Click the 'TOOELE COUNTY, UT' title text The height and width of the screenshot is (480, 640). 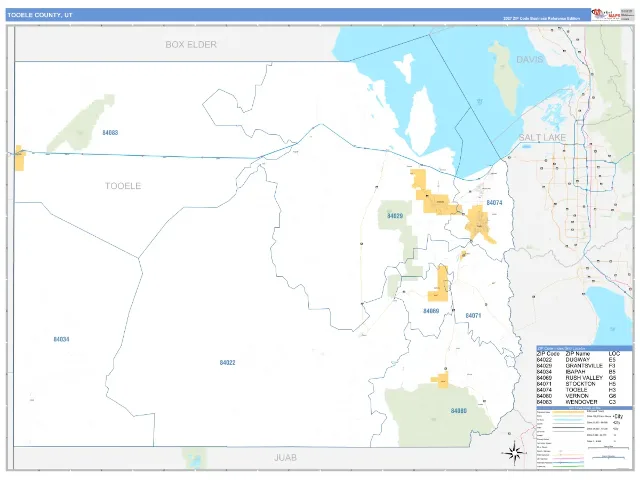40,15
